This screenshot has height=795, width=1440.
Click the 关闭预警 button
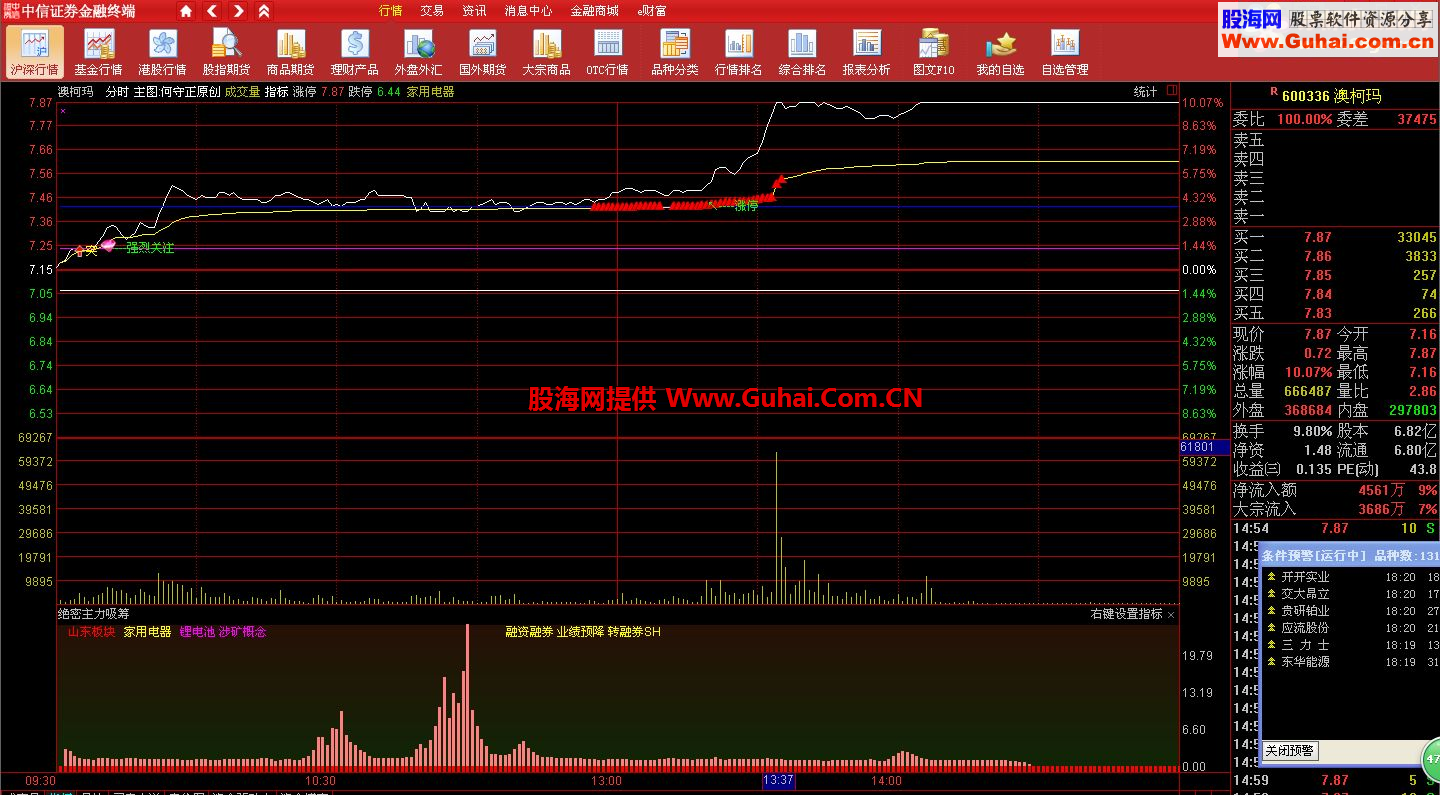point(1289,751)
